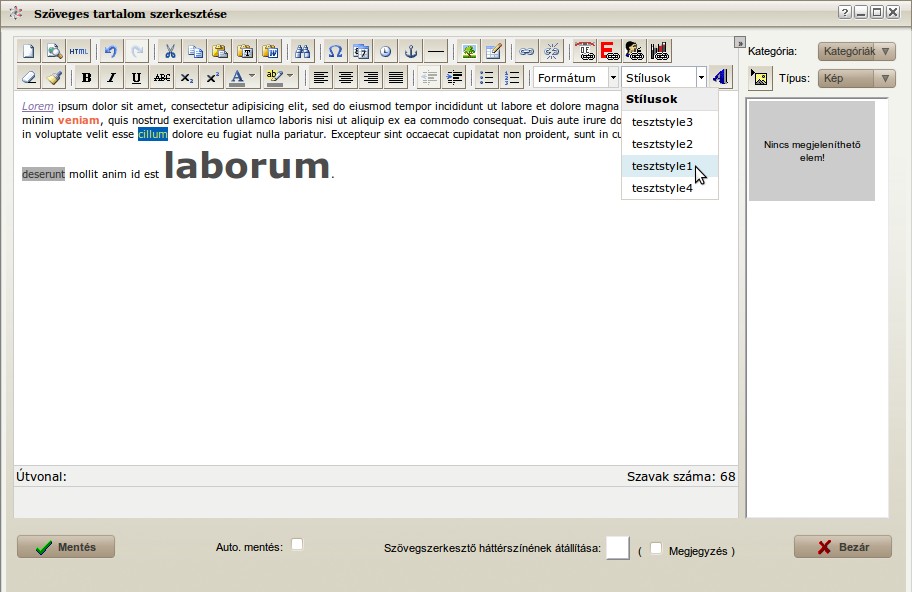Image resolution: width=912 pixels, height=592 pixels.
Task: Open the Formátum dropdown
Action: pyautogui.click(x=576, y=78)
